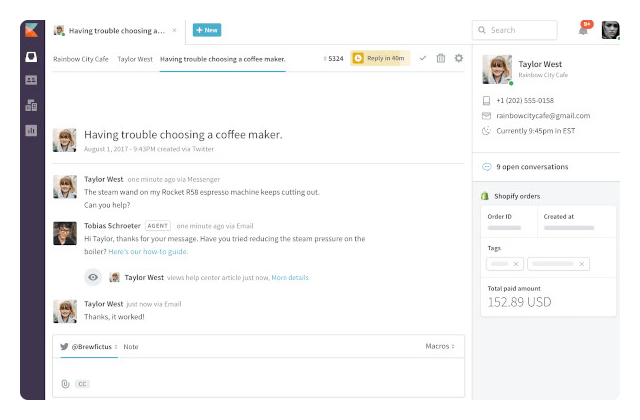
Task: Open the agent profile avatar at top right
Action: pos(610,30)
